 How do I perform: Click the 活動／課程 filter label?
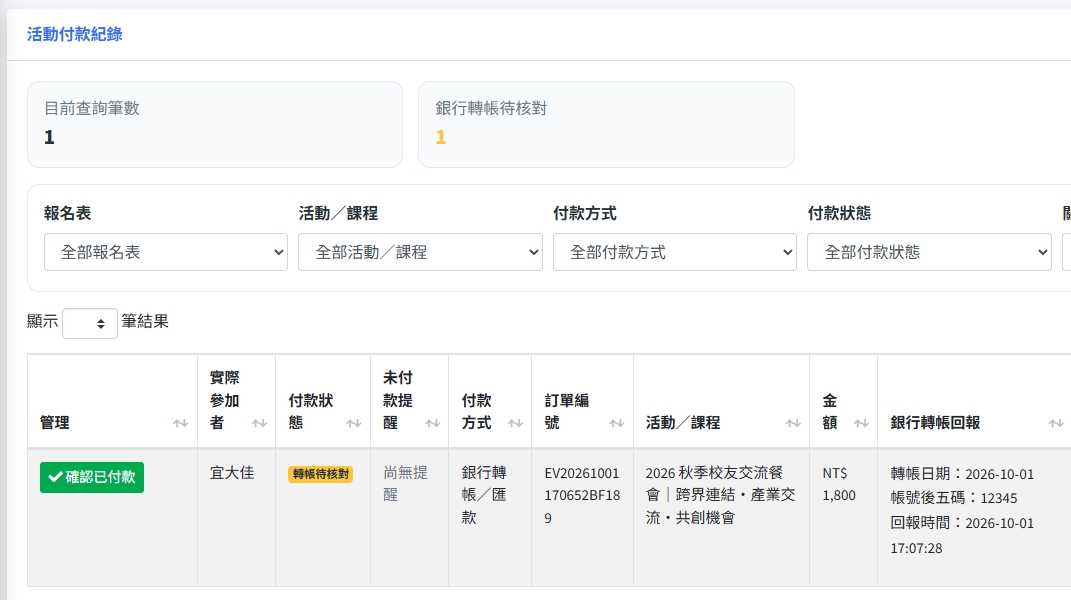pos(338,213)
